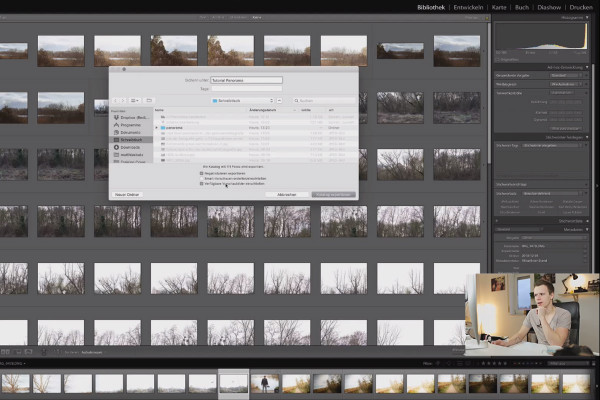Click the Tags input field
This screenshot has width=600, height=400.
click(246, 88)
